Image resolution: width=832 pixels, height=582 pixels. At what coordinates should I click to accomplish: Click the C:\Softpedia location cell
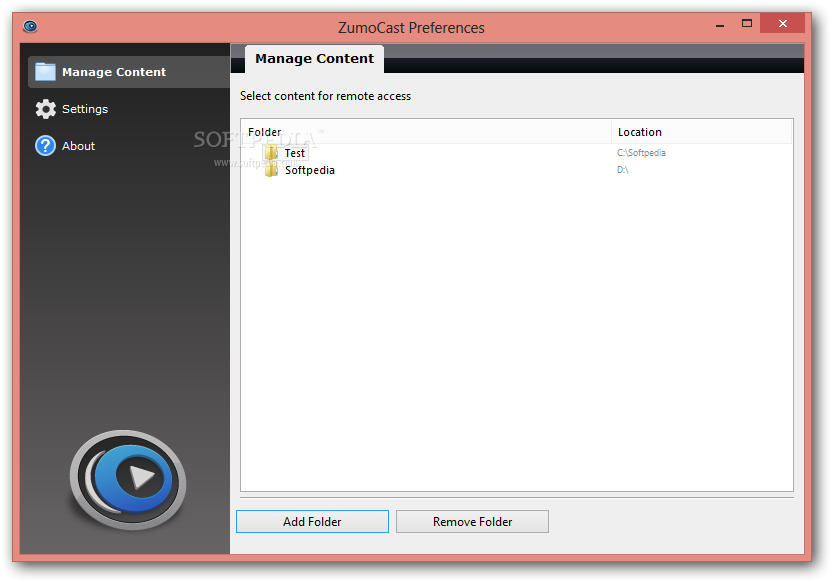pyautogui.click(x=641, y=153)
